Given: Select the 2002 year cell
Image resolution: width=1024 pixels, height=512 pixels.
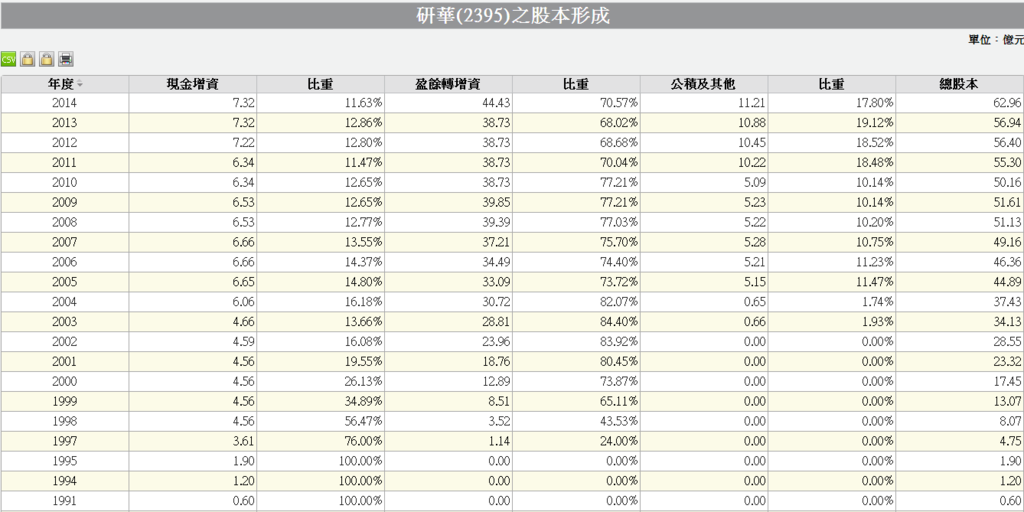Looking at the screenshot, I should pyautogui.click(x=65, y=342).
